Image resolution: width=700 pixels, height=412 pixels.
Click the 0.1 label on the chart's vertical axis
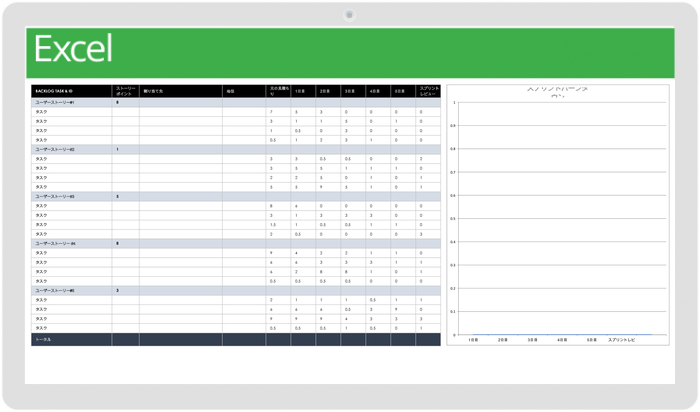click(x=453, y=312)
